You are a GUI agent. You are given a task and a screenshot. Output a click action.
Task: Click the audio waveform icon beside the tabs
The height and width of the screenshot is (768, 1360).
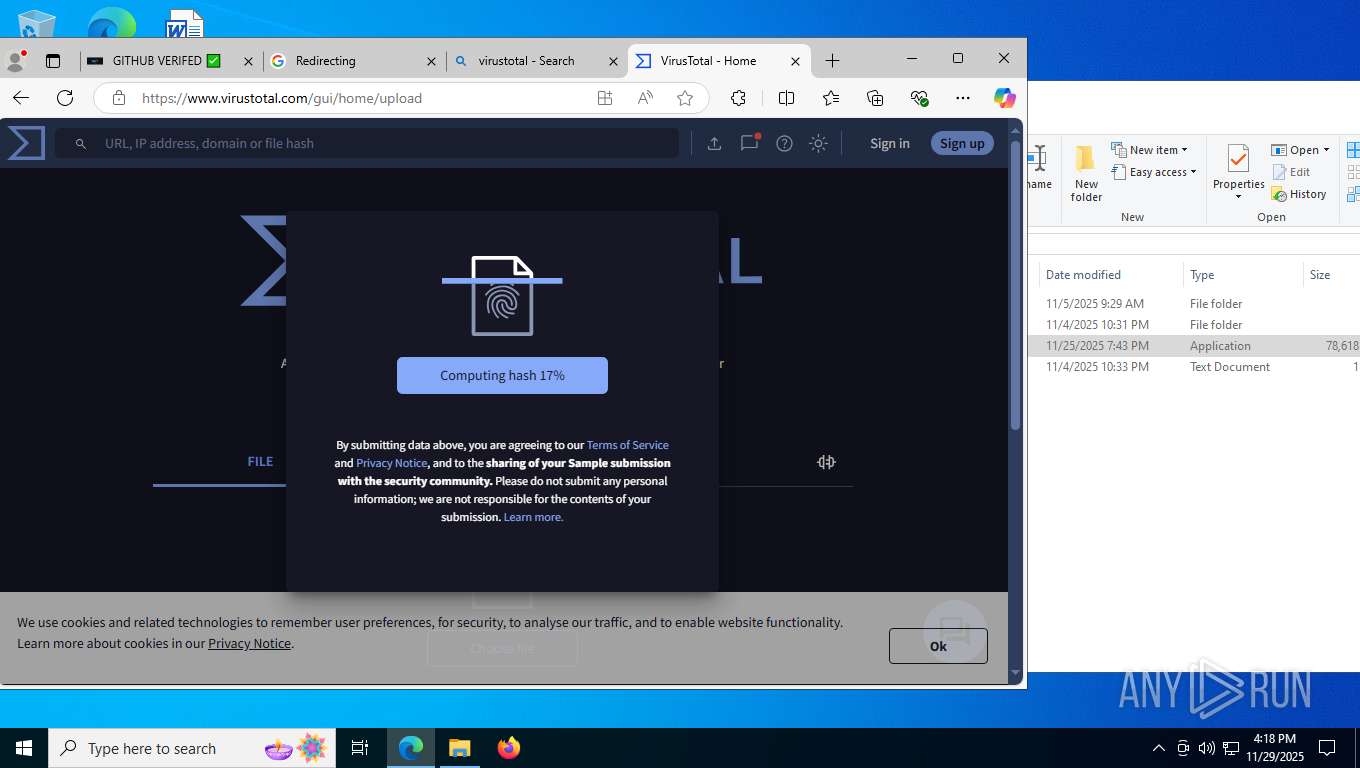click(x=826, y=462)
